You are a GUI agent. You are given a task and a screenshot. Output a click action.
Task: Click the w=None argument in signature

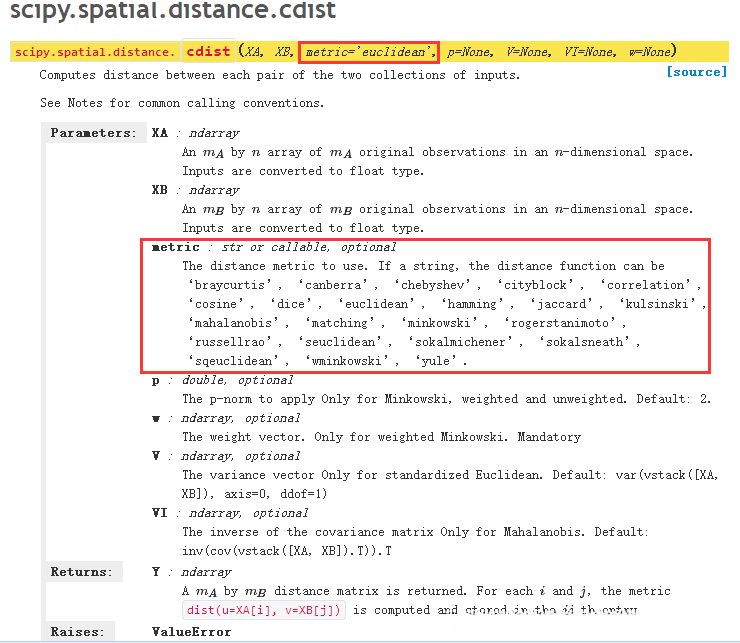(x=652, y=52)
